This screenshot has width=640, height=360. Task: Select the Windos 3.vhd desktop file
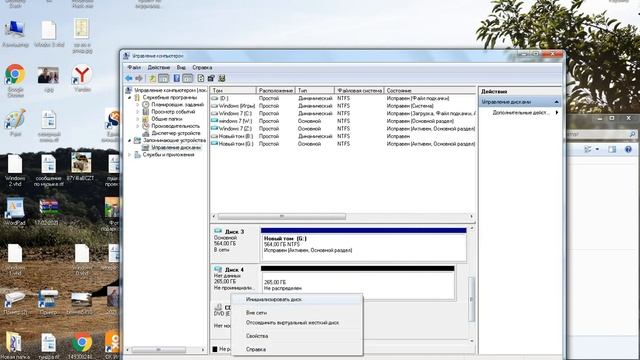pyautogui.click(x=49, y=35)
